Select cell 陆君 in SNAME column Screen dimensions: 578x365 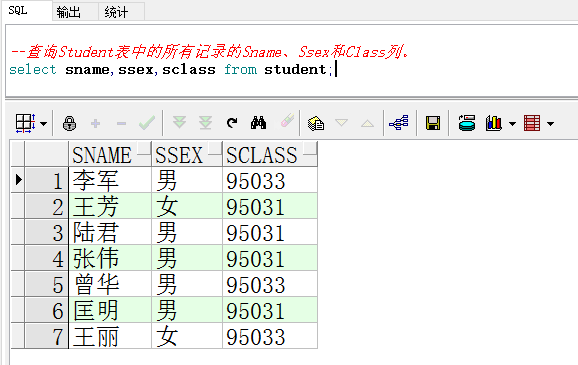[x=110, y=232]
